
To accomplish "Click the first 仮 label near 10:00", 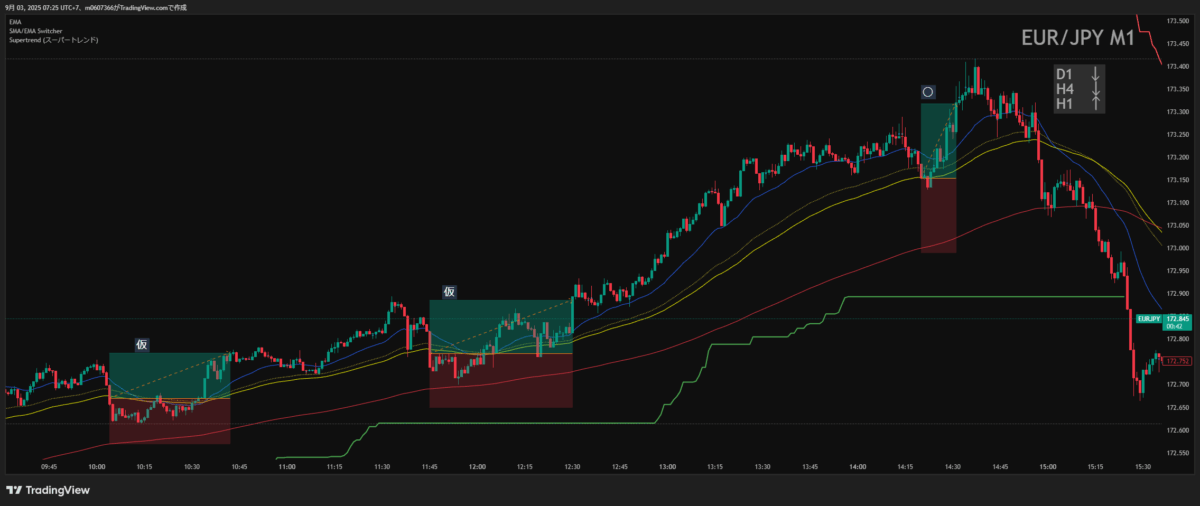I will [x=142, y=344].
